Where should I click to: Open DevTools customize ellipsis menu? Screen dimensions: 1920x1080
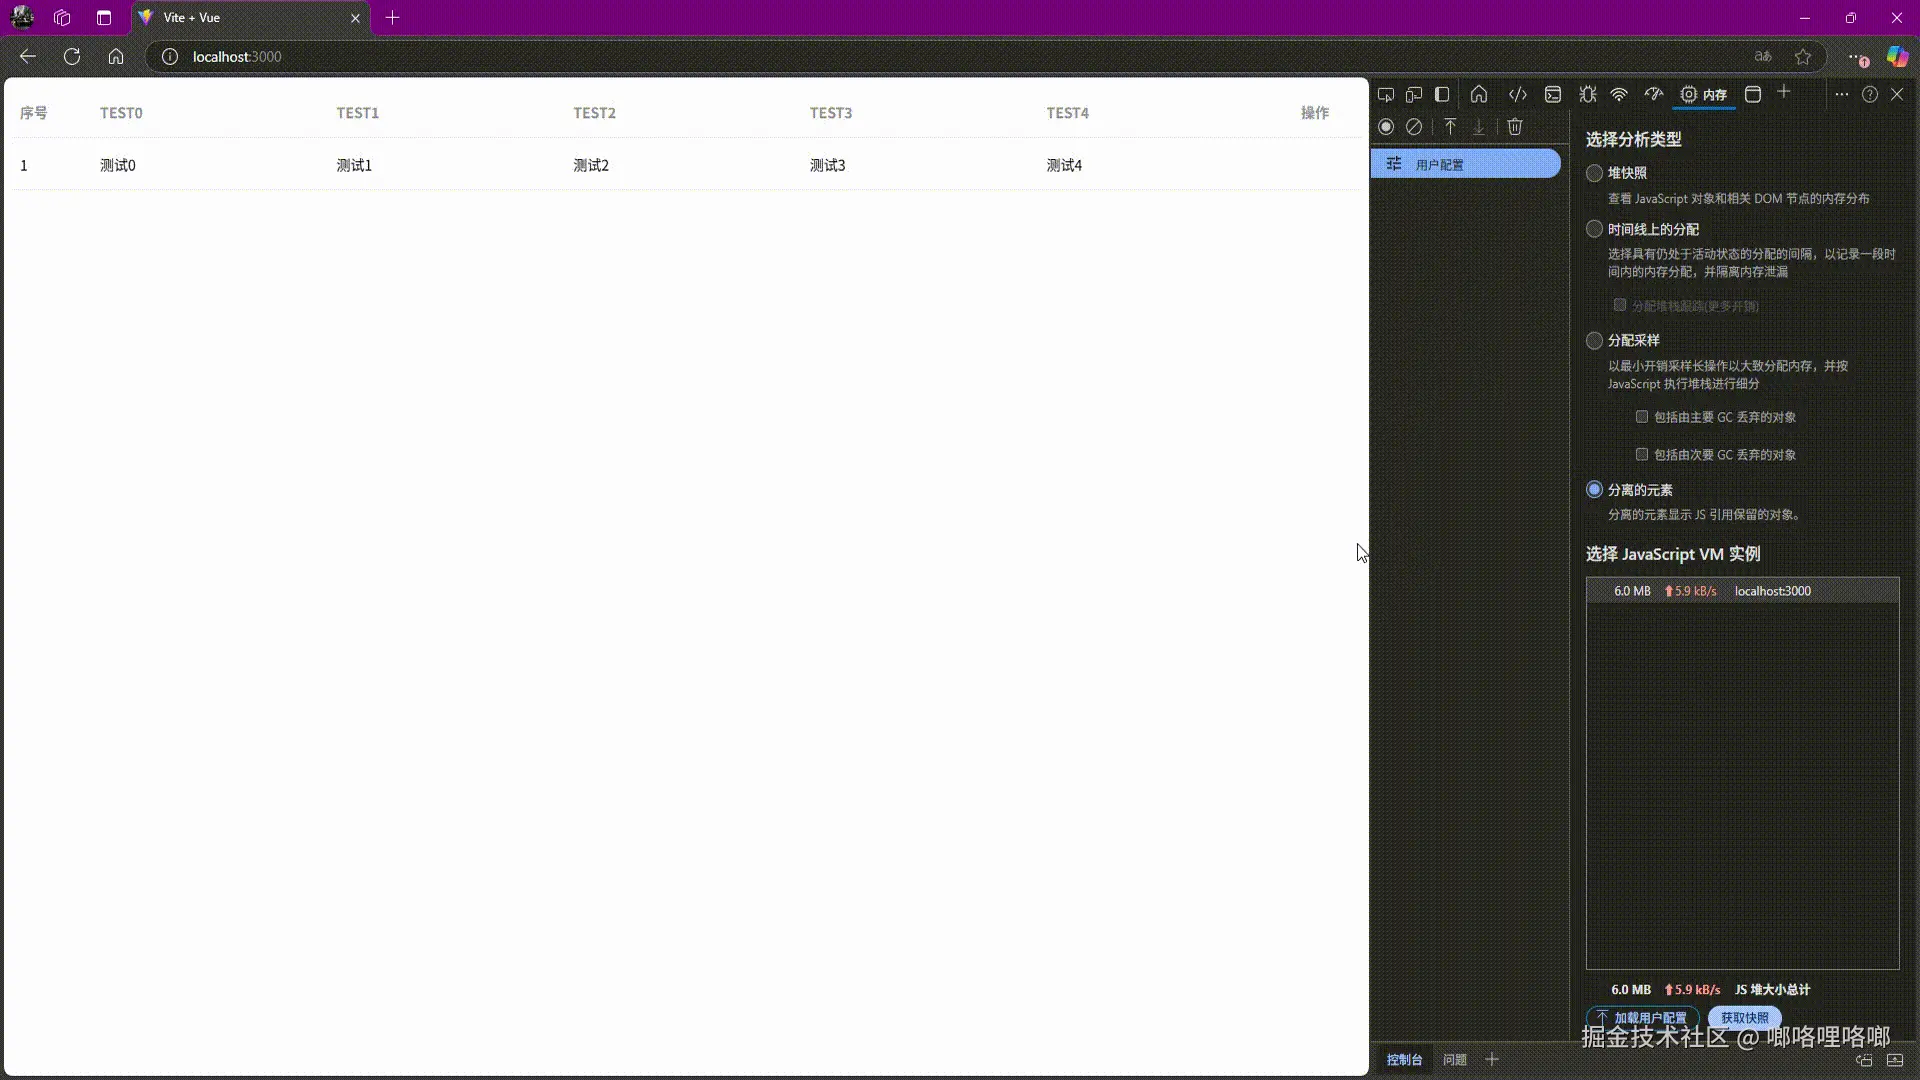pyautogui.click(x=1841, y=94)
